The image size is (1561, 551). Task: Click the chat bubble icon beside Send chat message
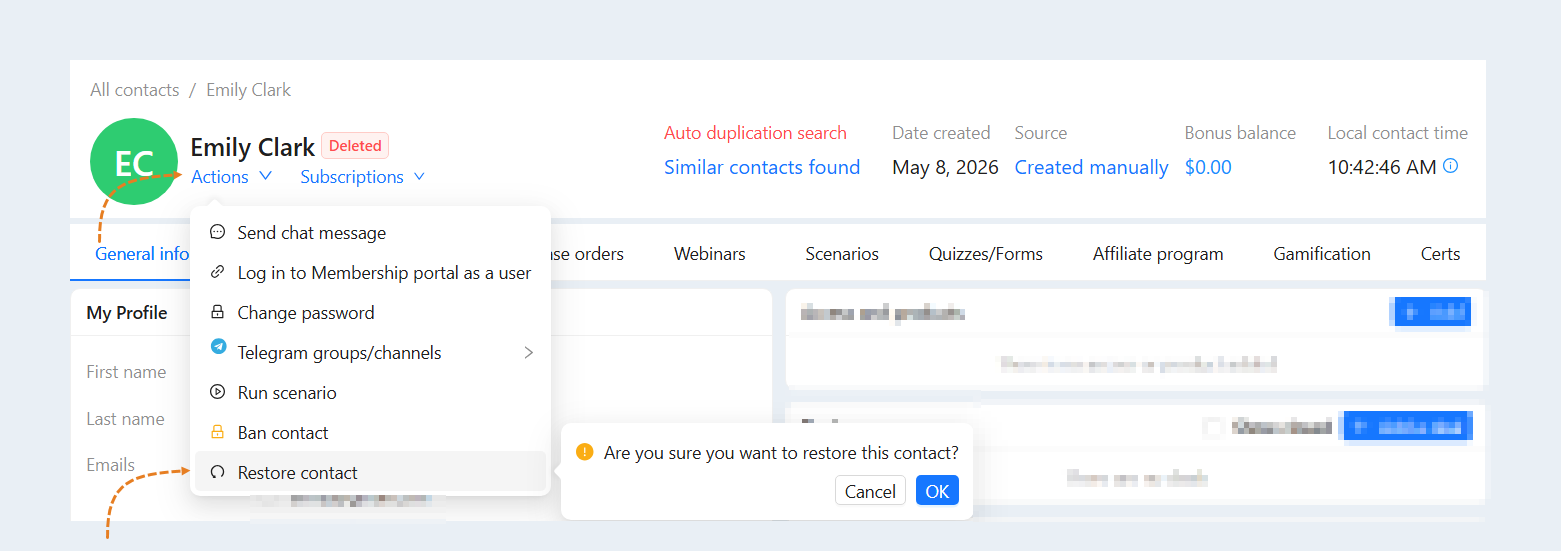coord(217,232)
